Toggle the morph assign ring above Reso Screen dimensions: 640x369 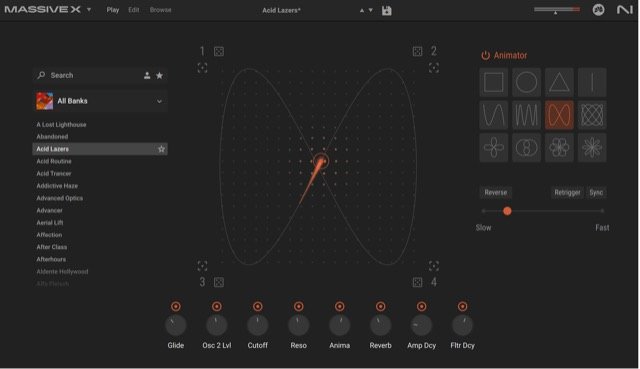tap(298, 307)
